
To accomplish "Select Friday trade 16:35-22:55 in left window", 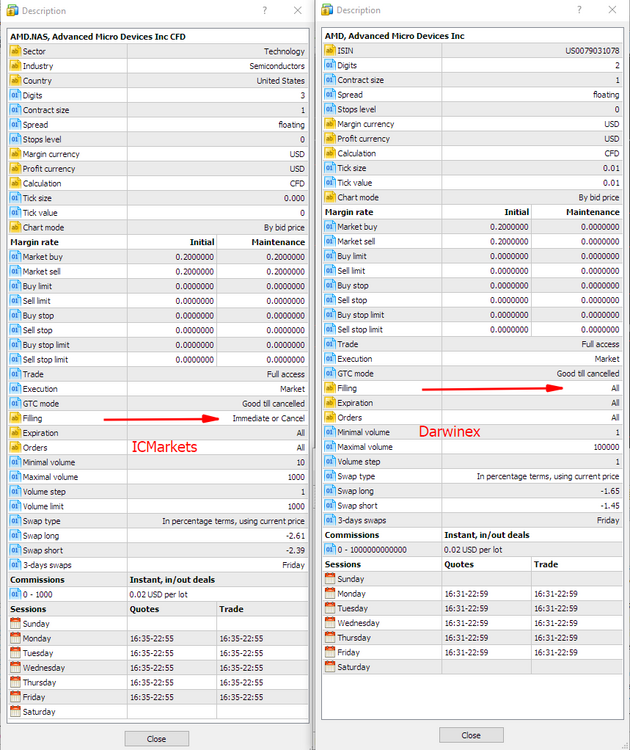I will [241, 697].
